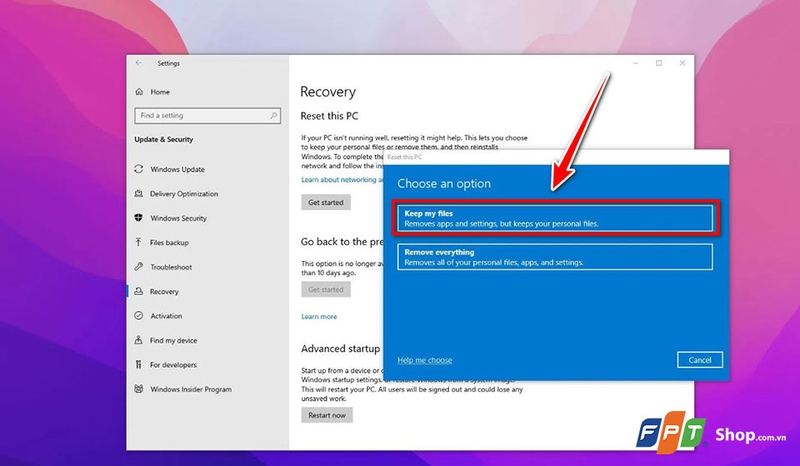Click Get started under Reset this PC
This screenshot has height=466, width=800.
pyautogui.click(x=326, y=202)
